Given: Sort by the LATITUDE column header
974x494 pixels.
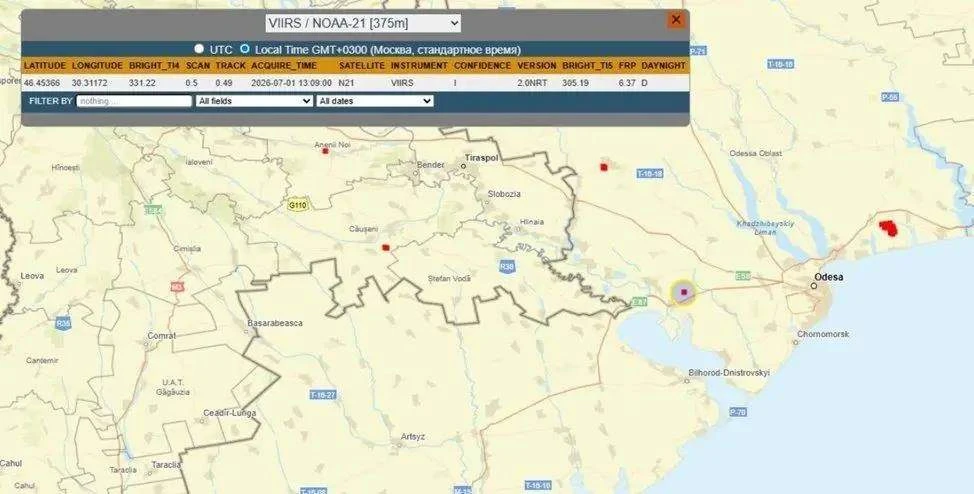Looking at the screenshot, I should (45, 65).
